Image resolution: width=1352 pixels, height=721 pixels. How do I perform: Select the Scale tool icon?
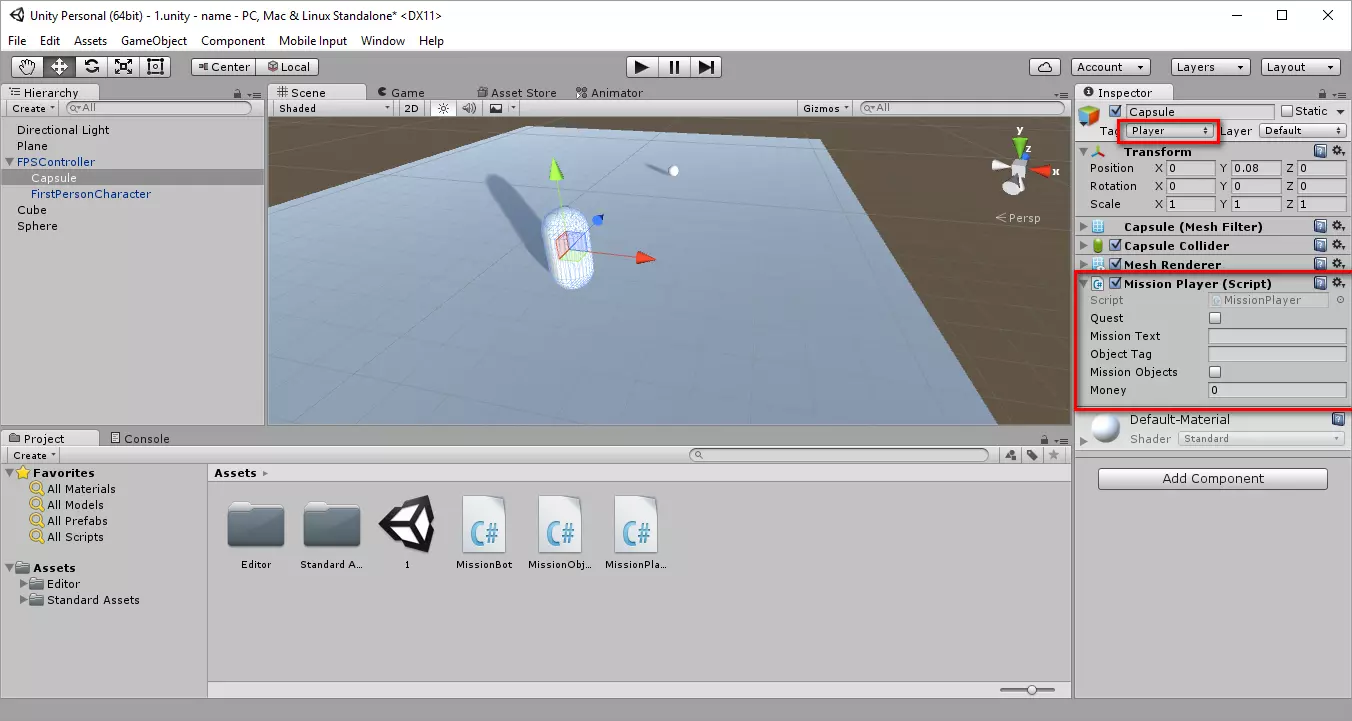pos(123,67)
